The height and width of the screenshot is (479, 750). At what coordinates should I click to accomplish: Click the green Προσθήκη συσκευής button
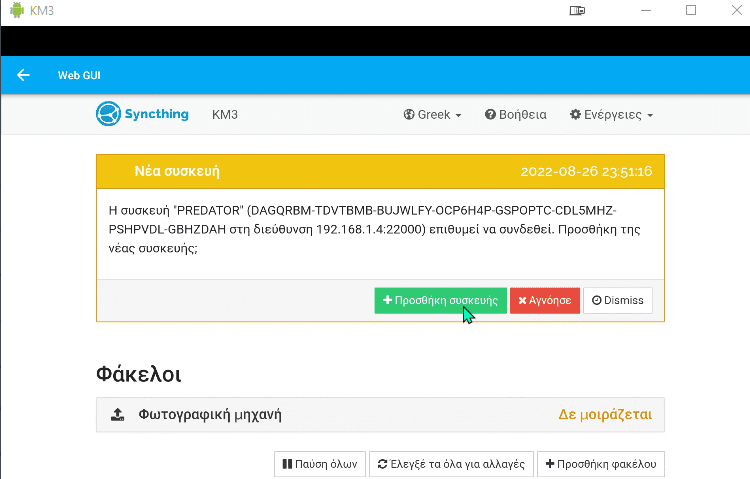[x=441, y=301]
